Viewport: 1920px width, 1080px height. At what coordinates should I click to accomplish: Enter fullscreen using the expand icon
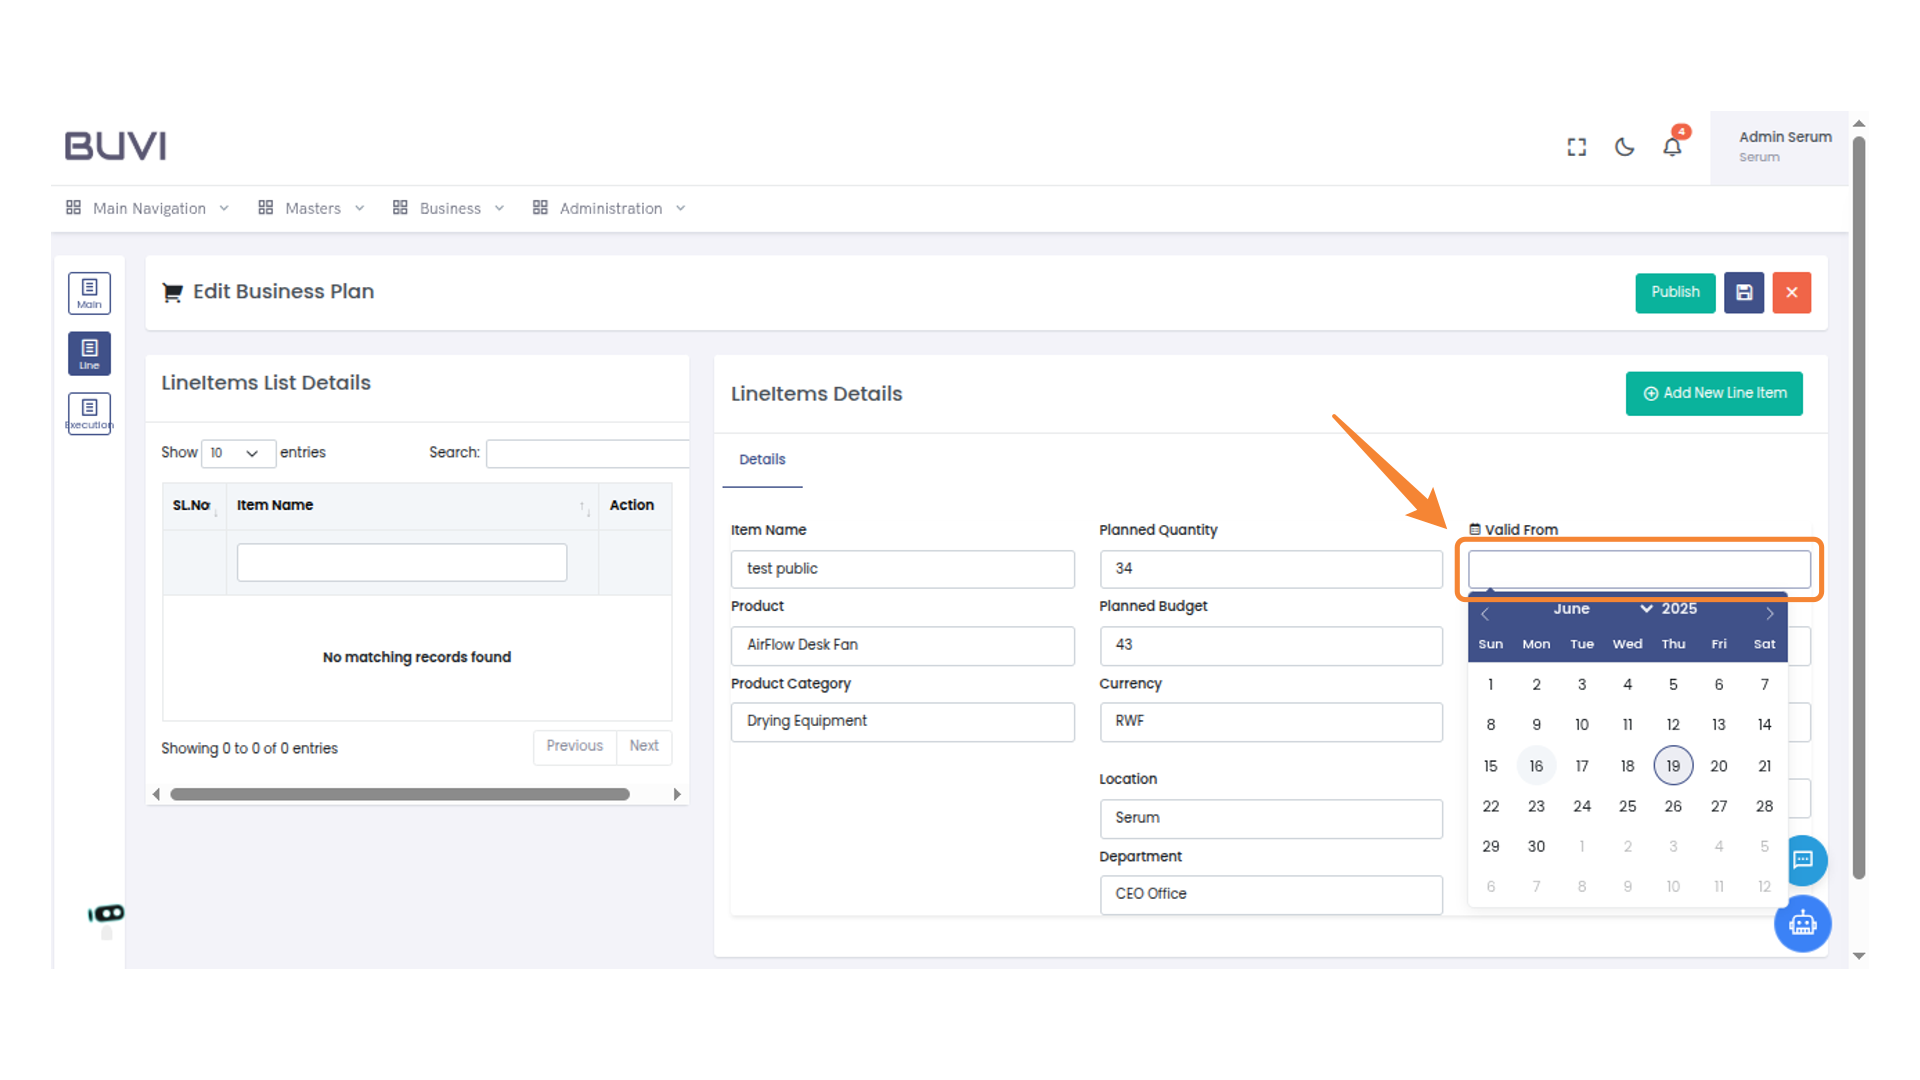pos(1577,146)
